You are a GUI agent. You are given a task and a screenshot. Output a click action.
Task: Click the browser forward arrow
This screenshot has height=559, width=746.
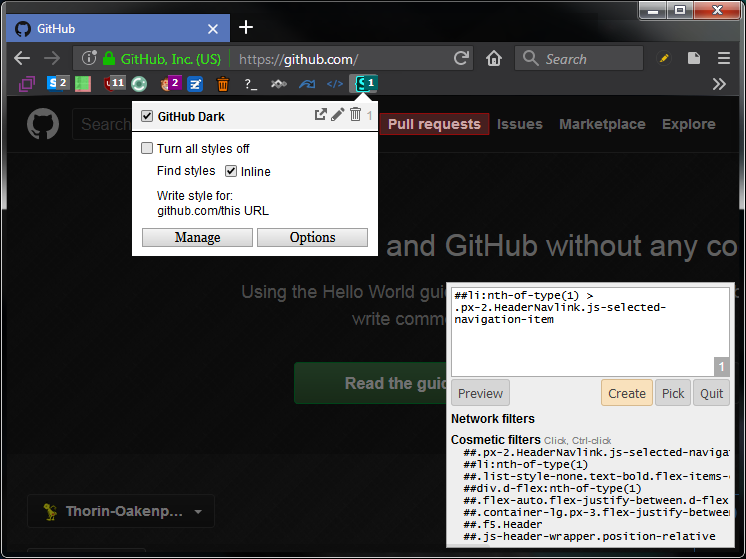point(52,59)
